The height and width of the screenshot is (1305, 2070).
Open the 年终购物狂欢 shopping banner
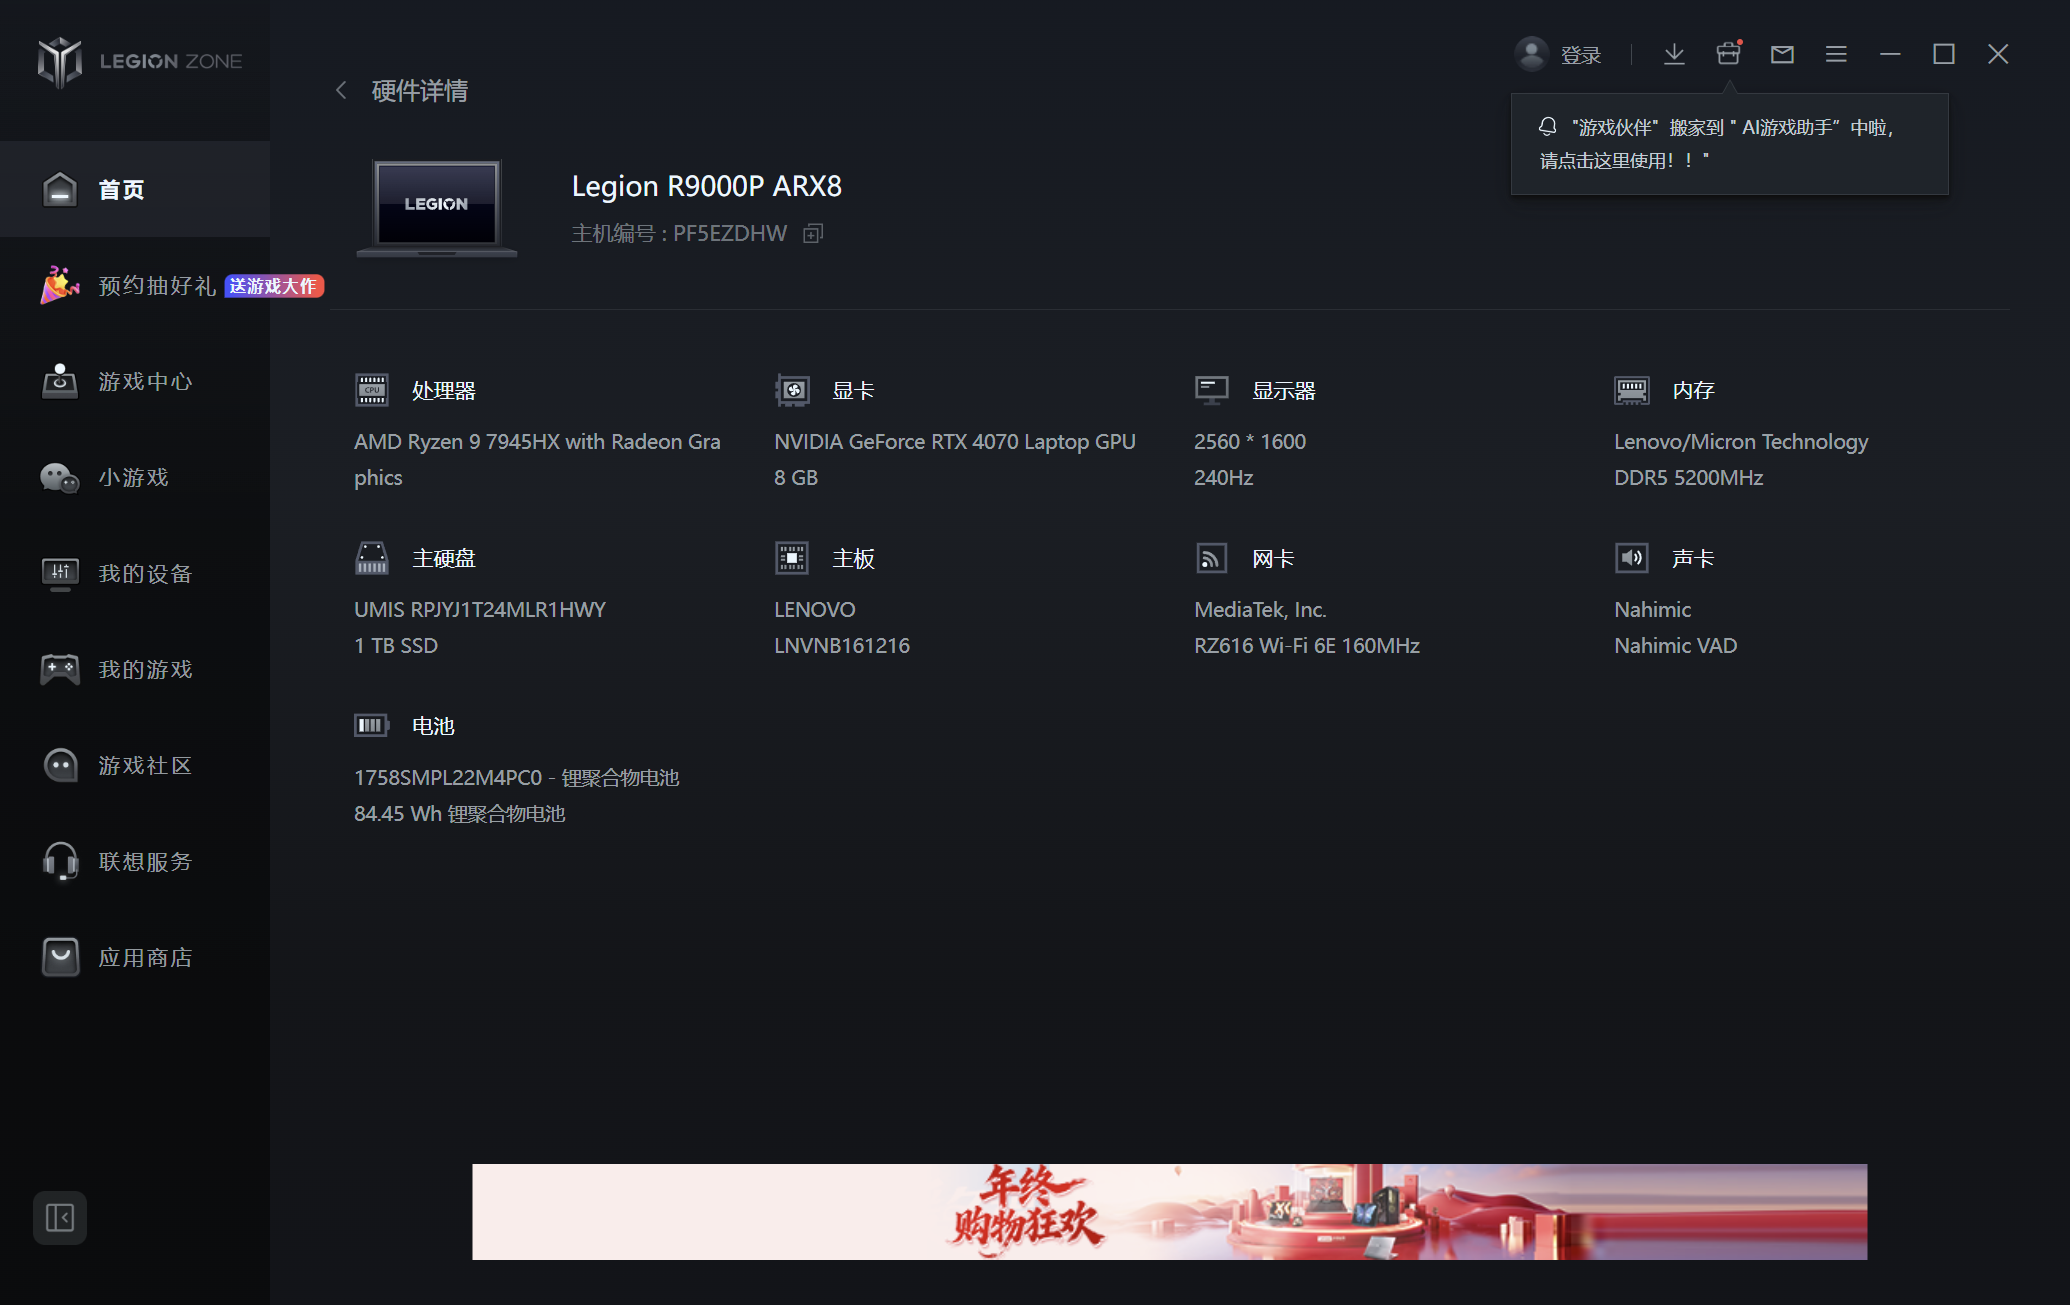click(1169, 1211)
